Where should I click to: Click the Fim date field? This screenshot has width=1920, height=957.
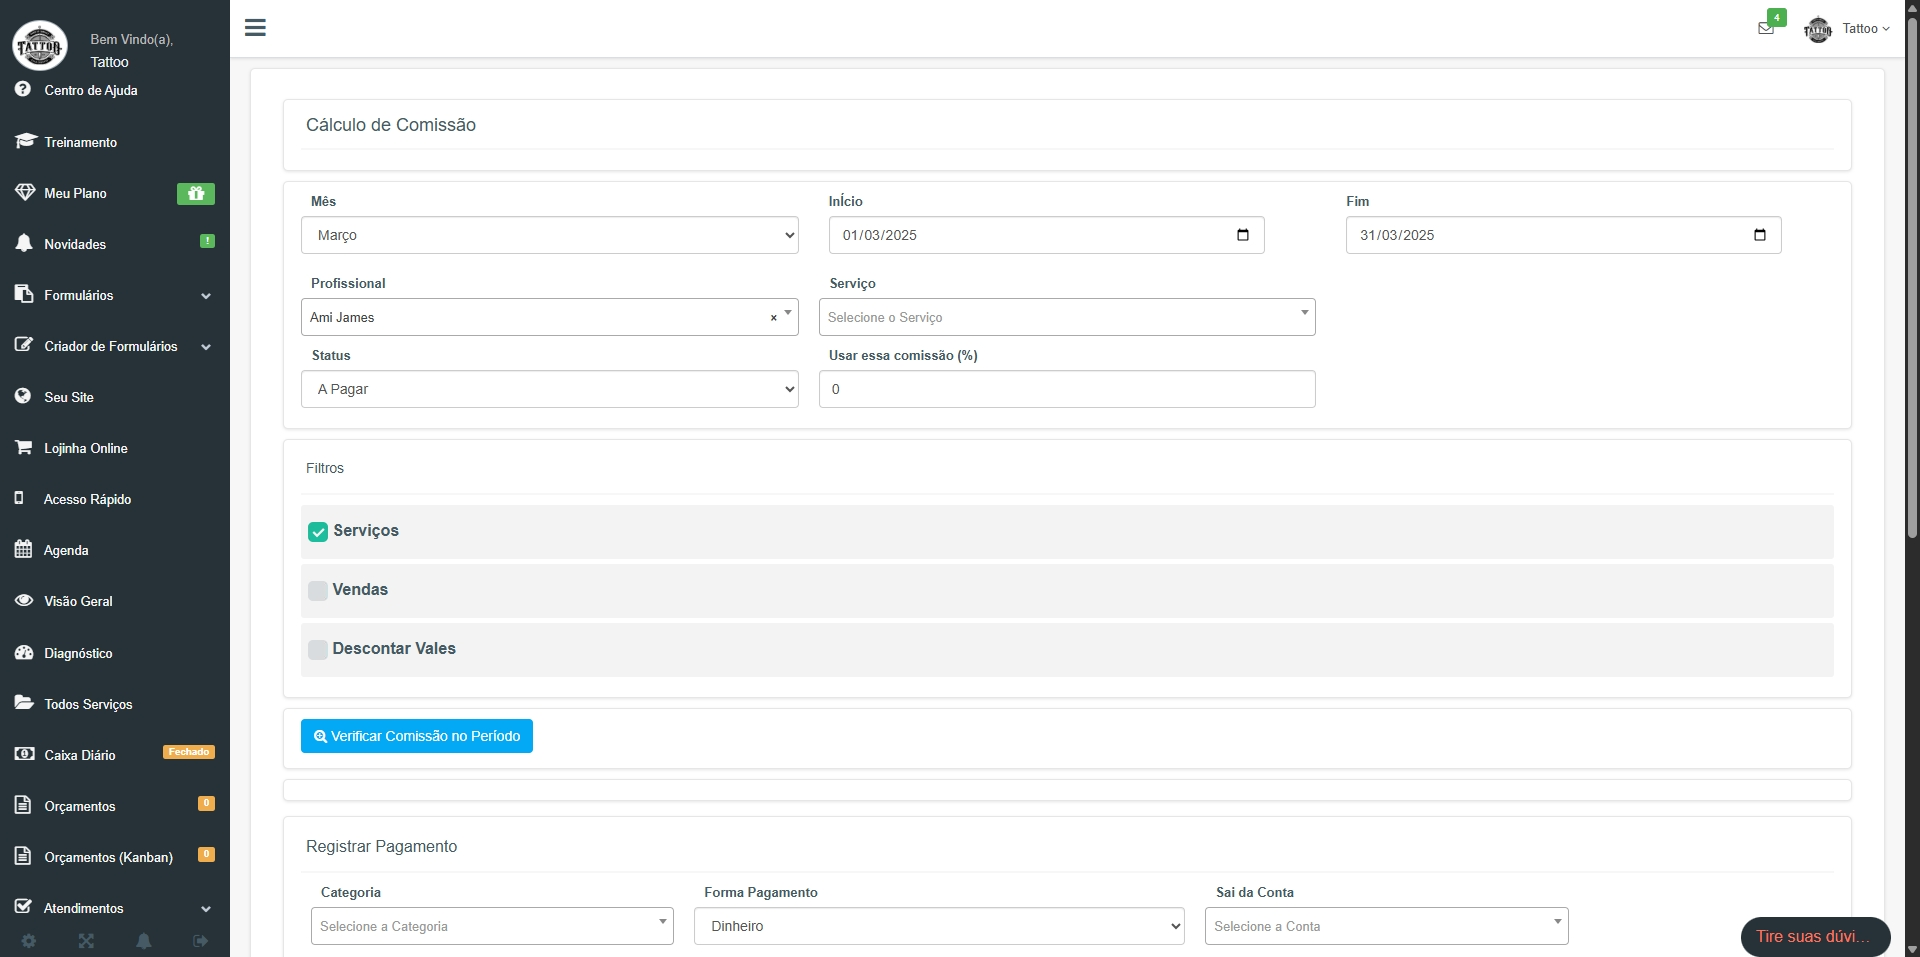click(x=1563, y=235)
